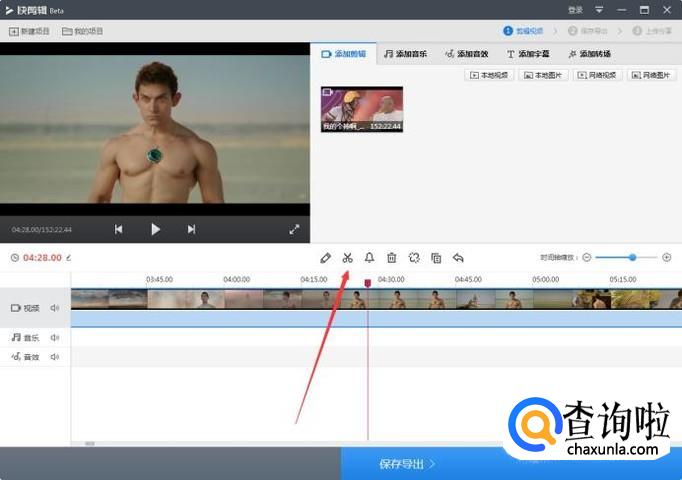Zoom in timeline with plus icon

click(667, 258)
